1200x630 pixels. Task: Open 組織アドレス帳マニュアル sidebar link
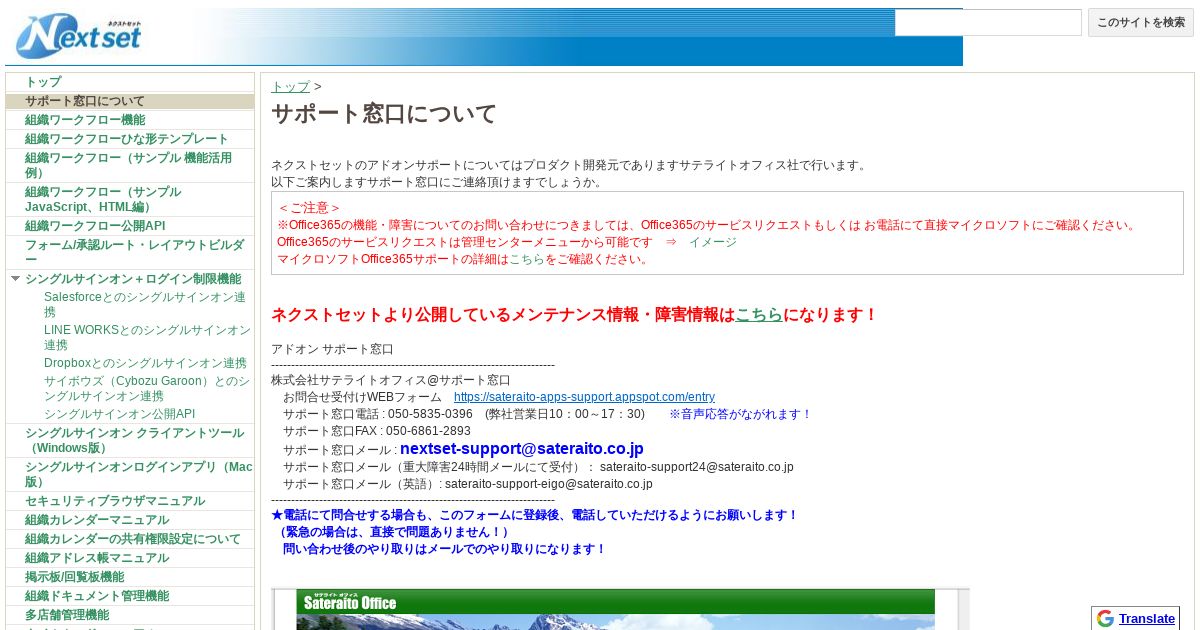pyautogui.click(x=97, y=558)
